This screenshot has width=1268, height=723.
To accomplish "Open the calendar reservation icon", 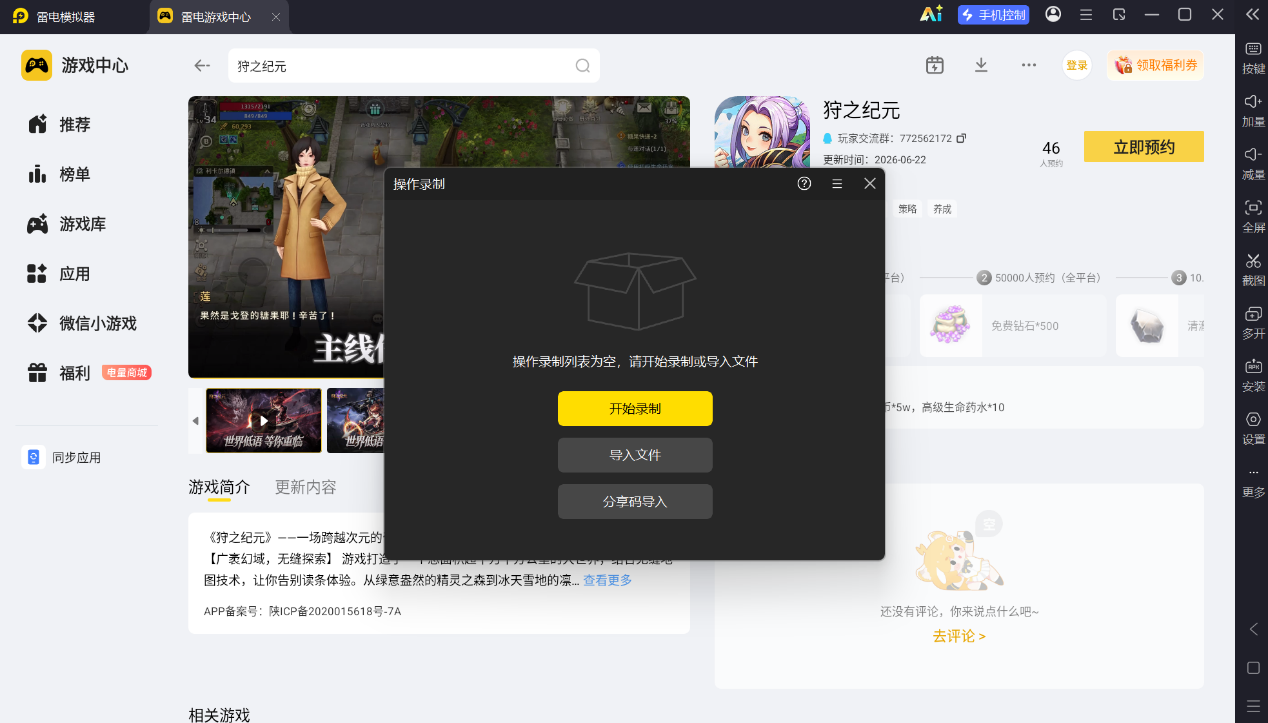I will [935, 65].
